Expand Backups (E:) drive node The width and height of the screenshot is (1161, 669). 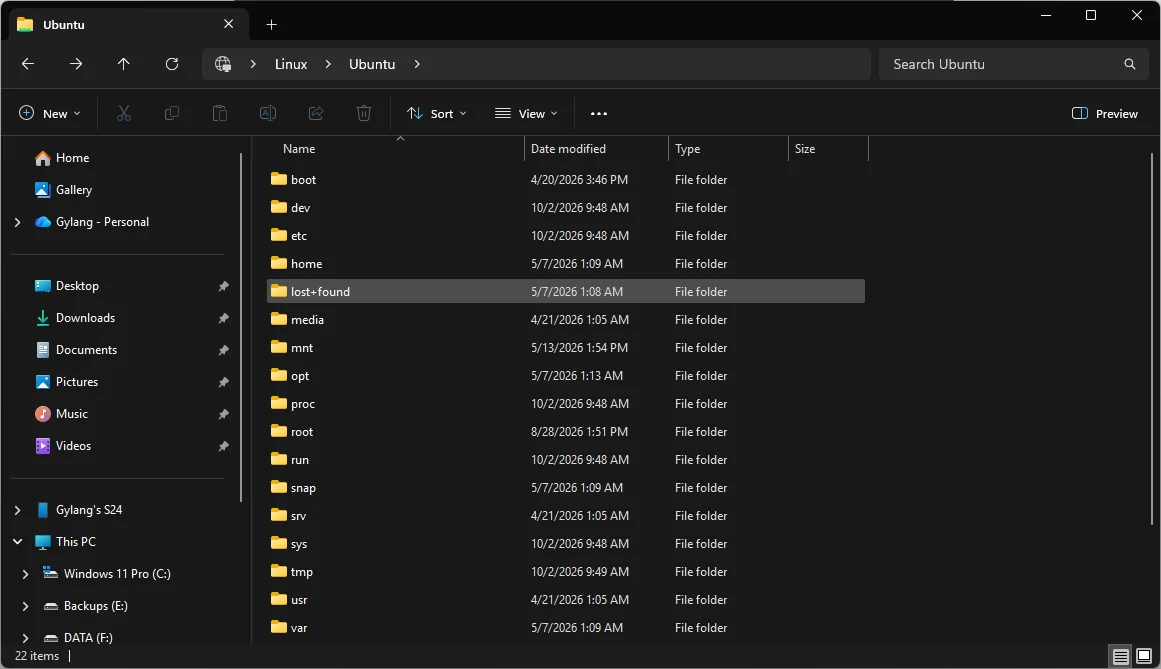click(25, 606)
